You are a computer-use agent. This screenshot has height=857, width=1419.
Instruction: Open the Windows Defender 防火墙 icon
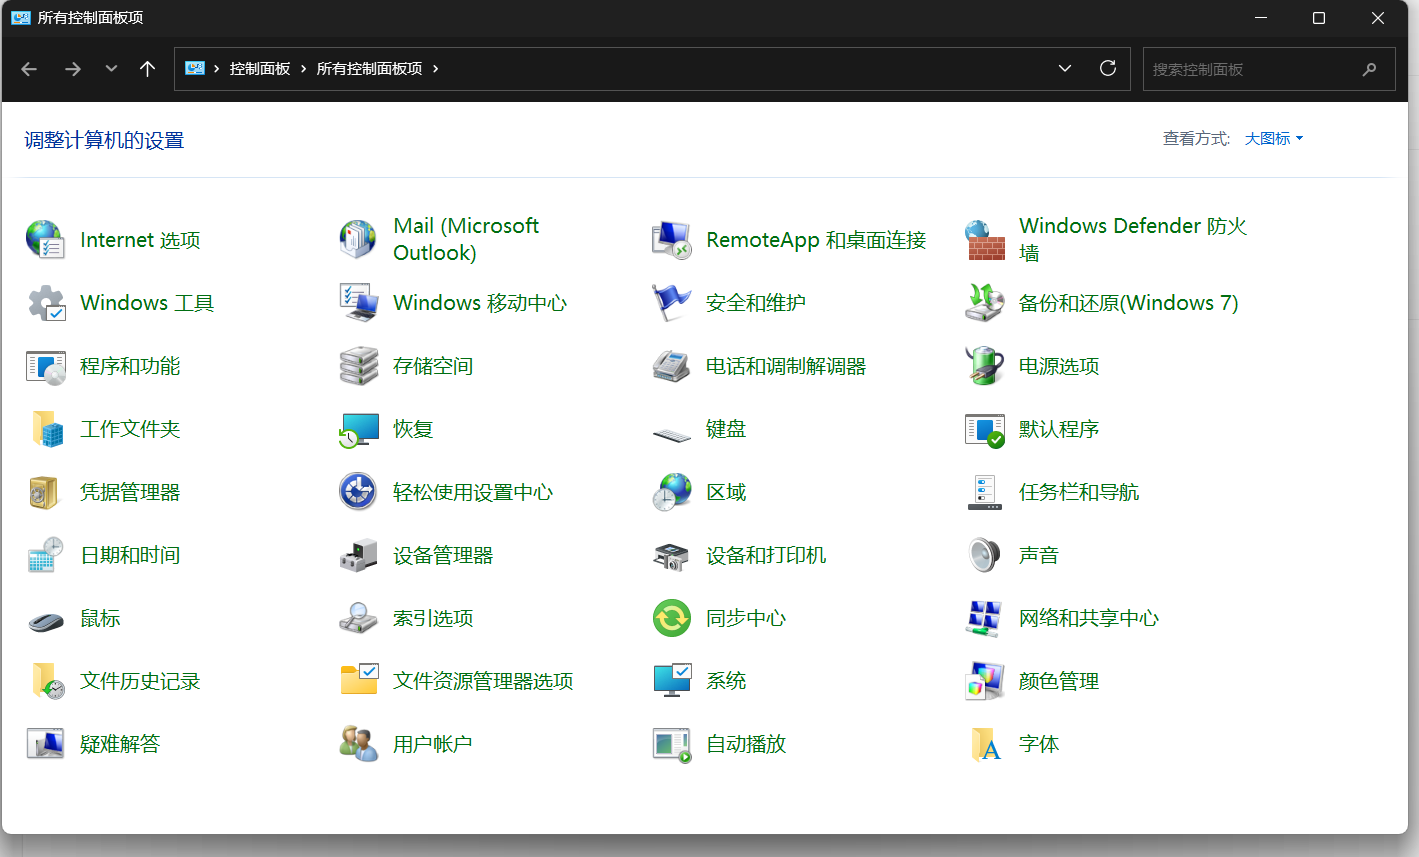pyautogui.click(x=984, y=240)
